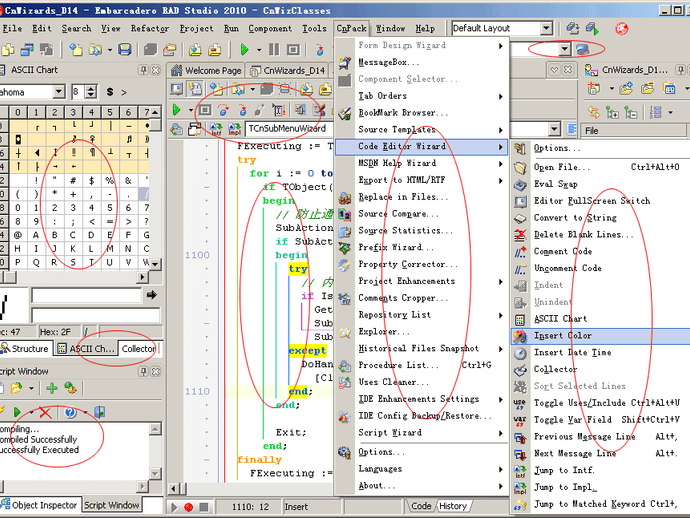Pin the Script Window panel
The height and width of the screenshot is (518, 690).
pyautogui.click(x=143, y=372)
